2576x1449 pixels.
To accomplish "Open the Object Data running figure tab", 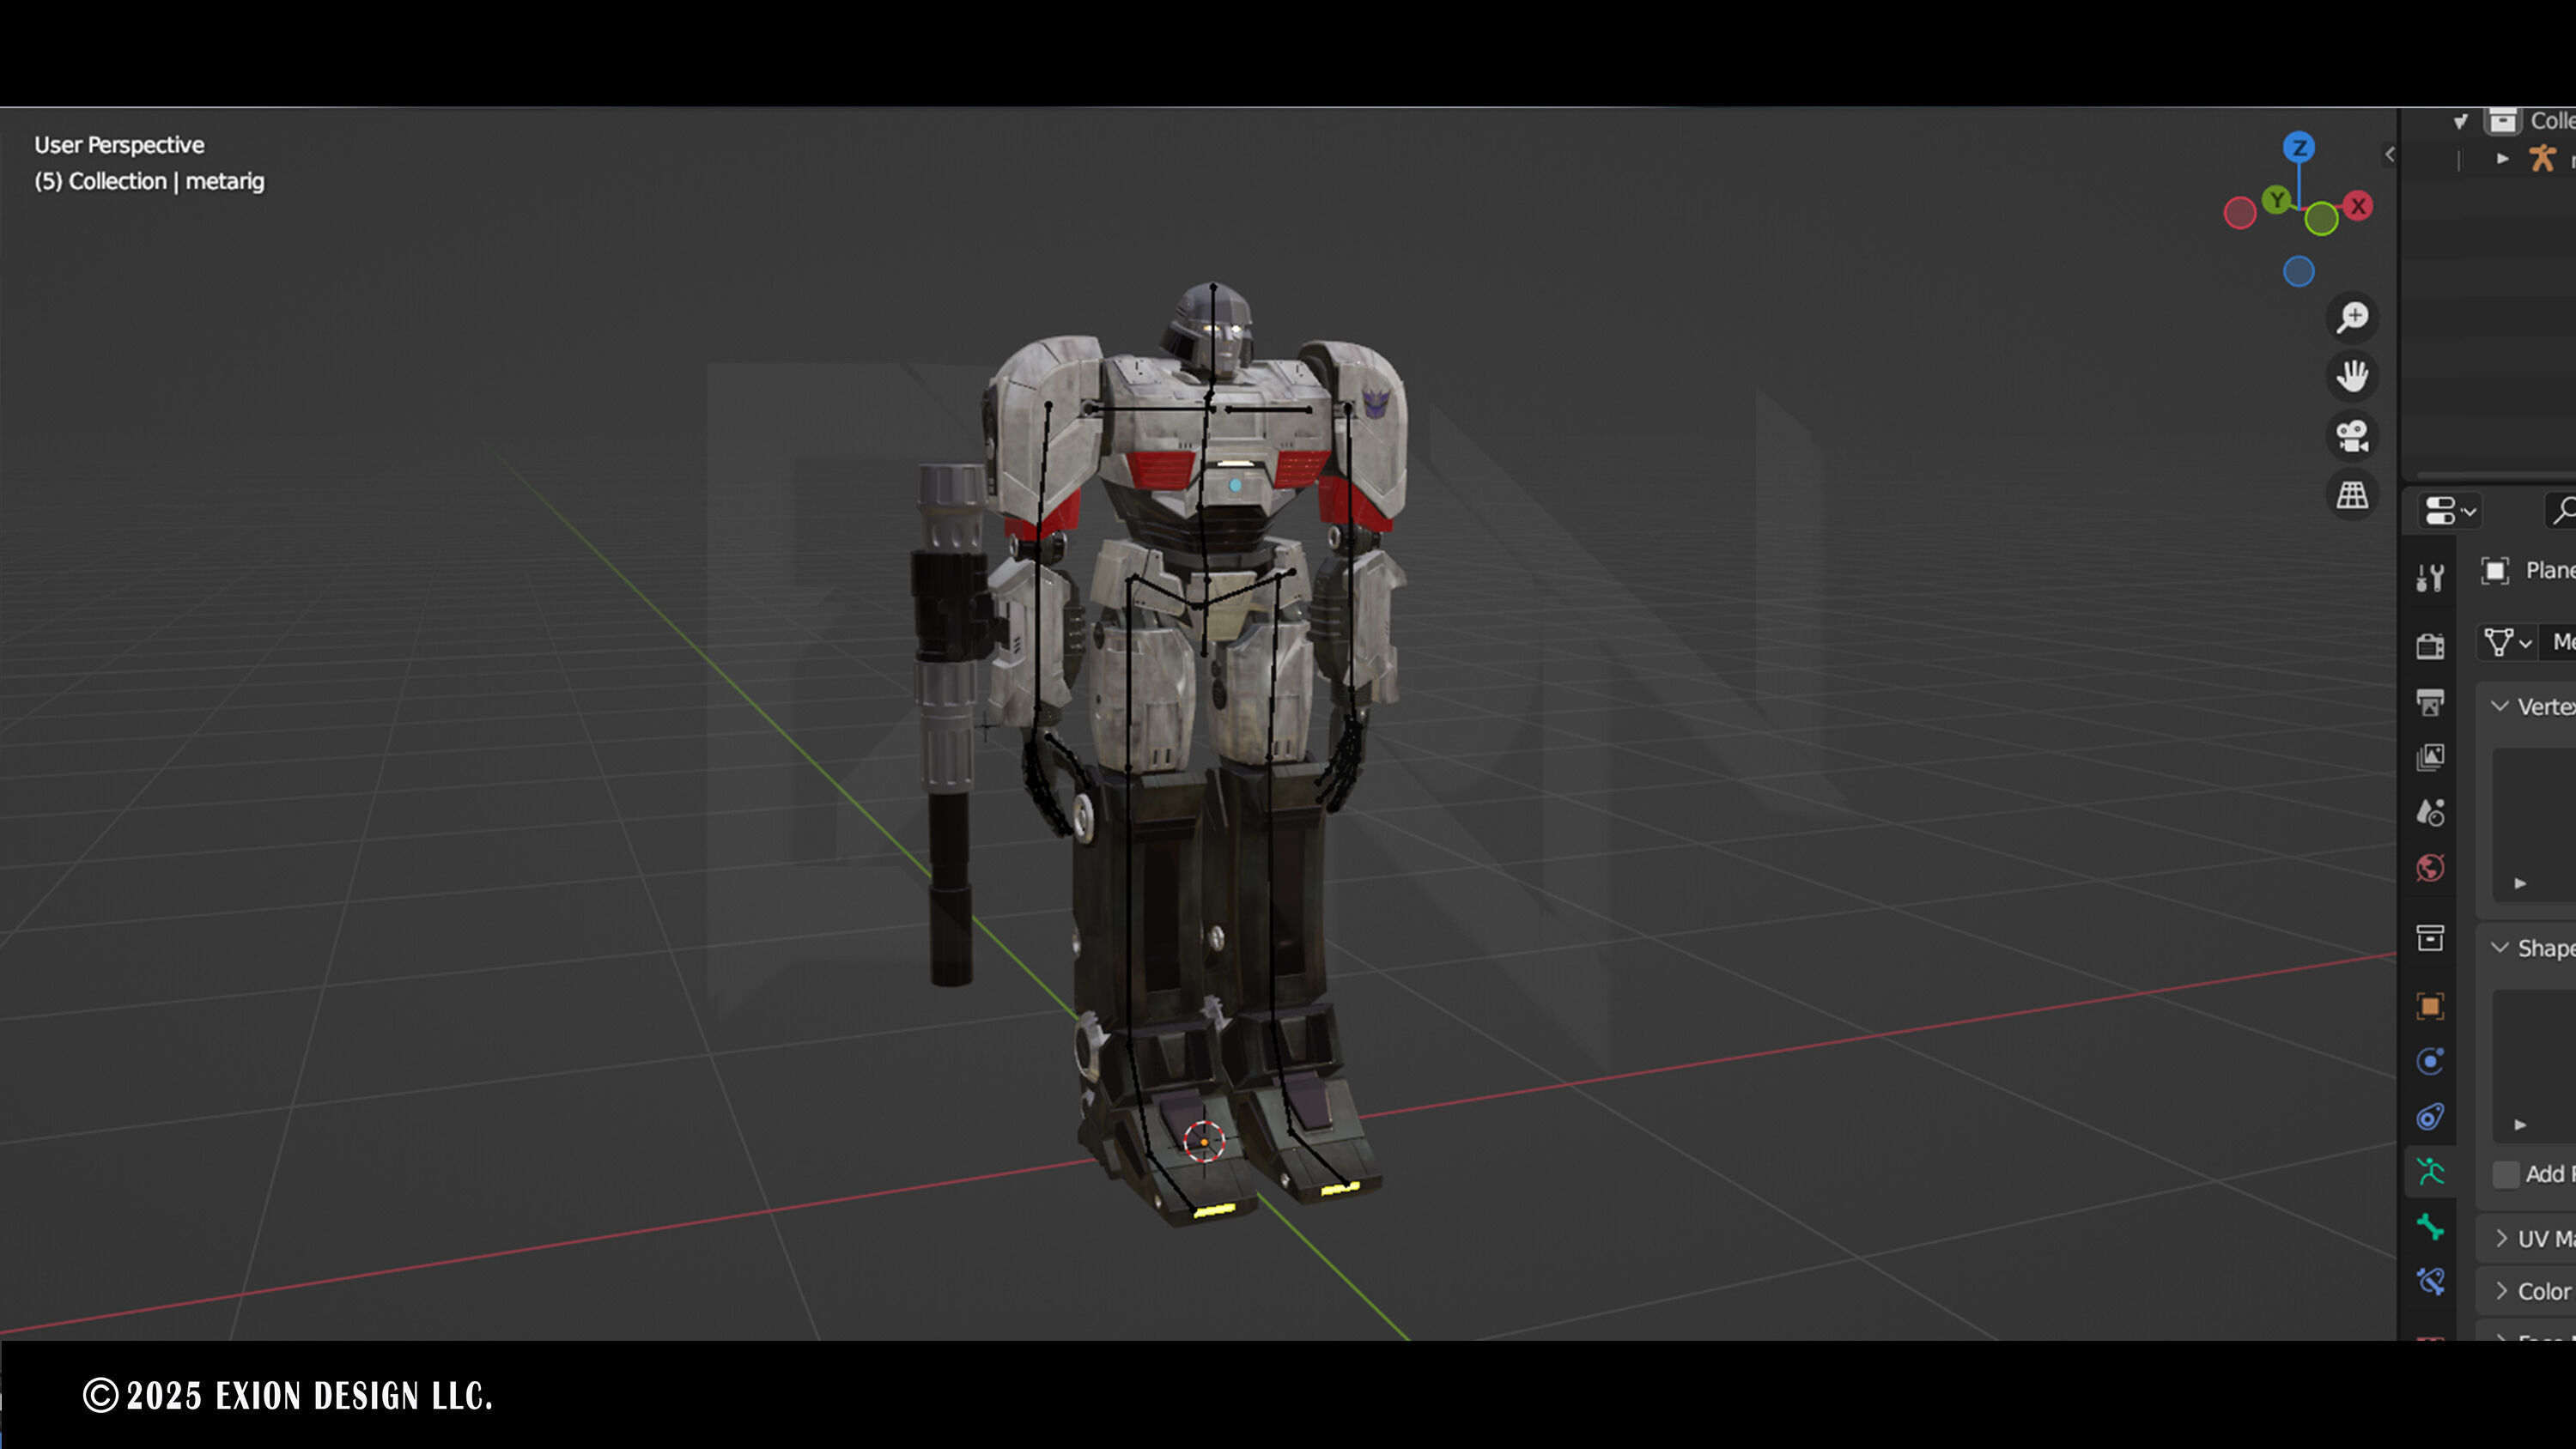I will pos(2430,1171).
